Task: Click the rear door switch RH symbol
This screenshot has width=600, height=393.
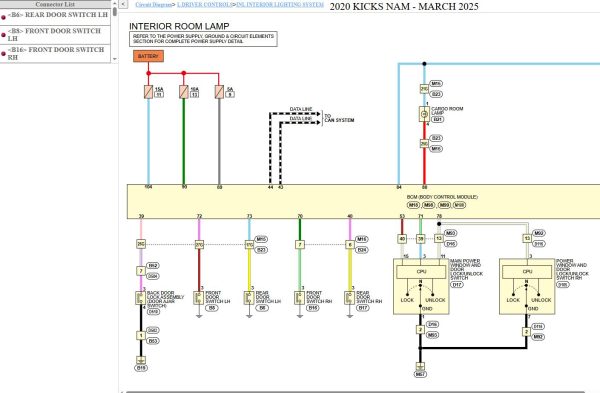Action: tap(349, 298)
